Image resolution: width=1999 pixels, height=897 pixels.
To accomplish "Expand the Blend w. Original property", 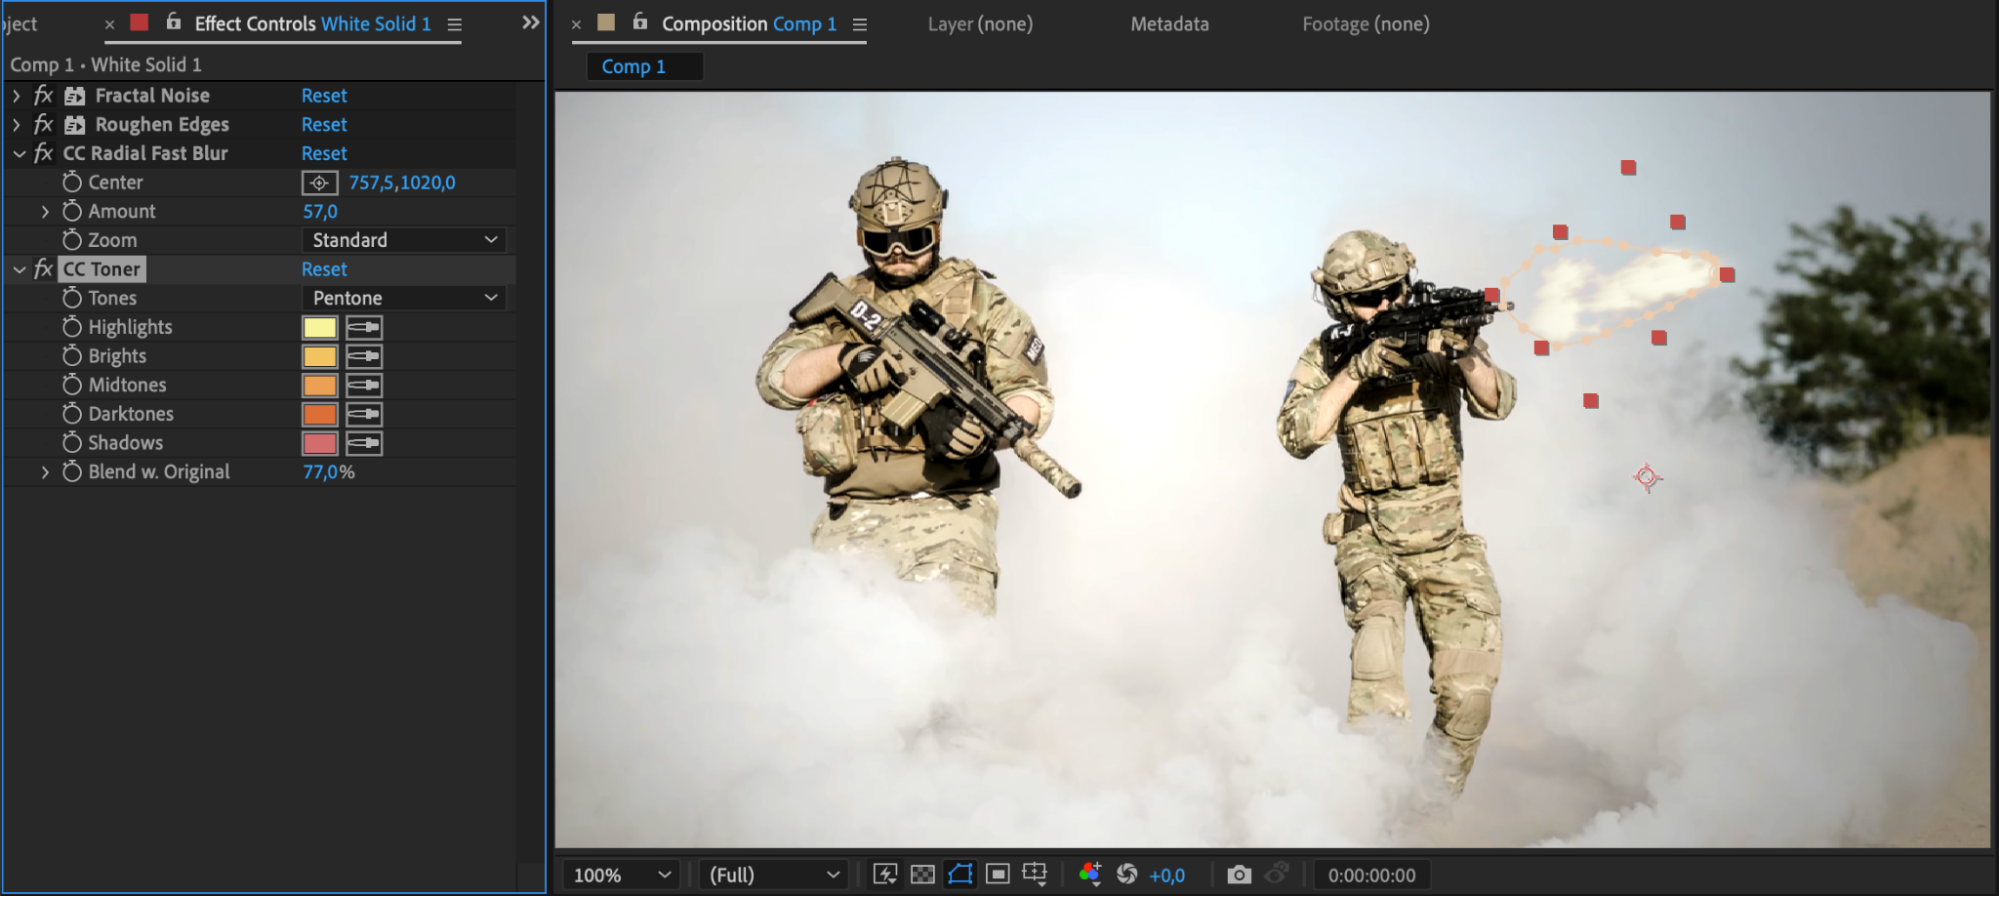I will (x=45, y=472).
